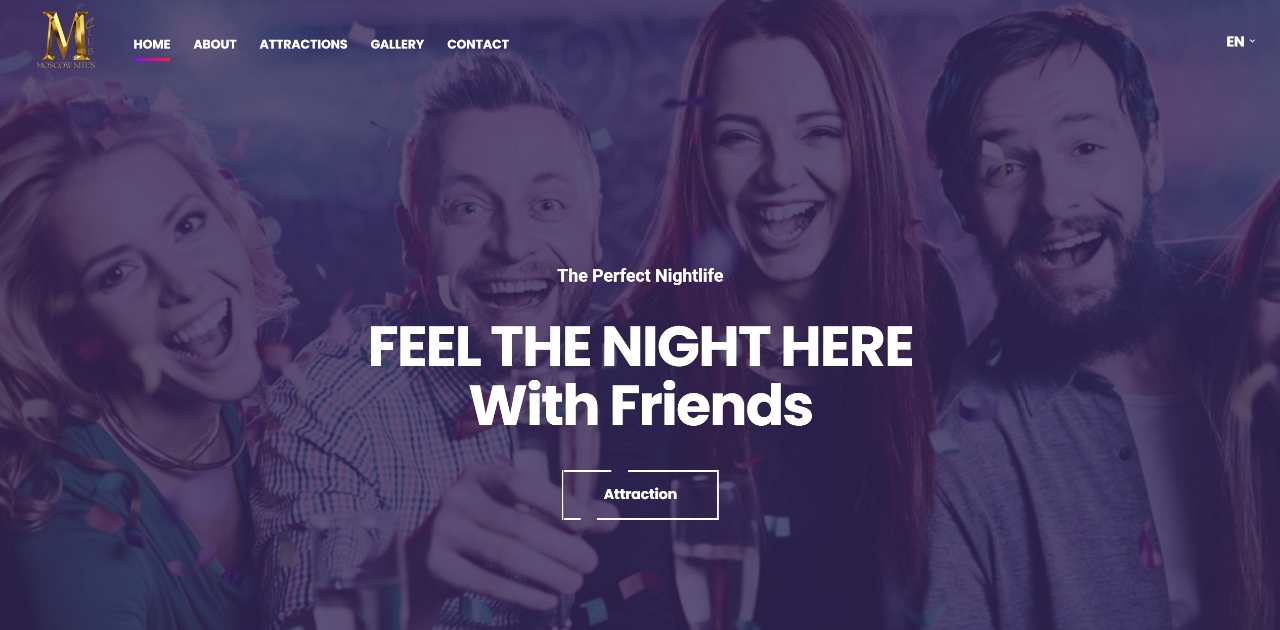
Task: Open the ATTRACTIONS navigation link
Action: pos(303,44)
